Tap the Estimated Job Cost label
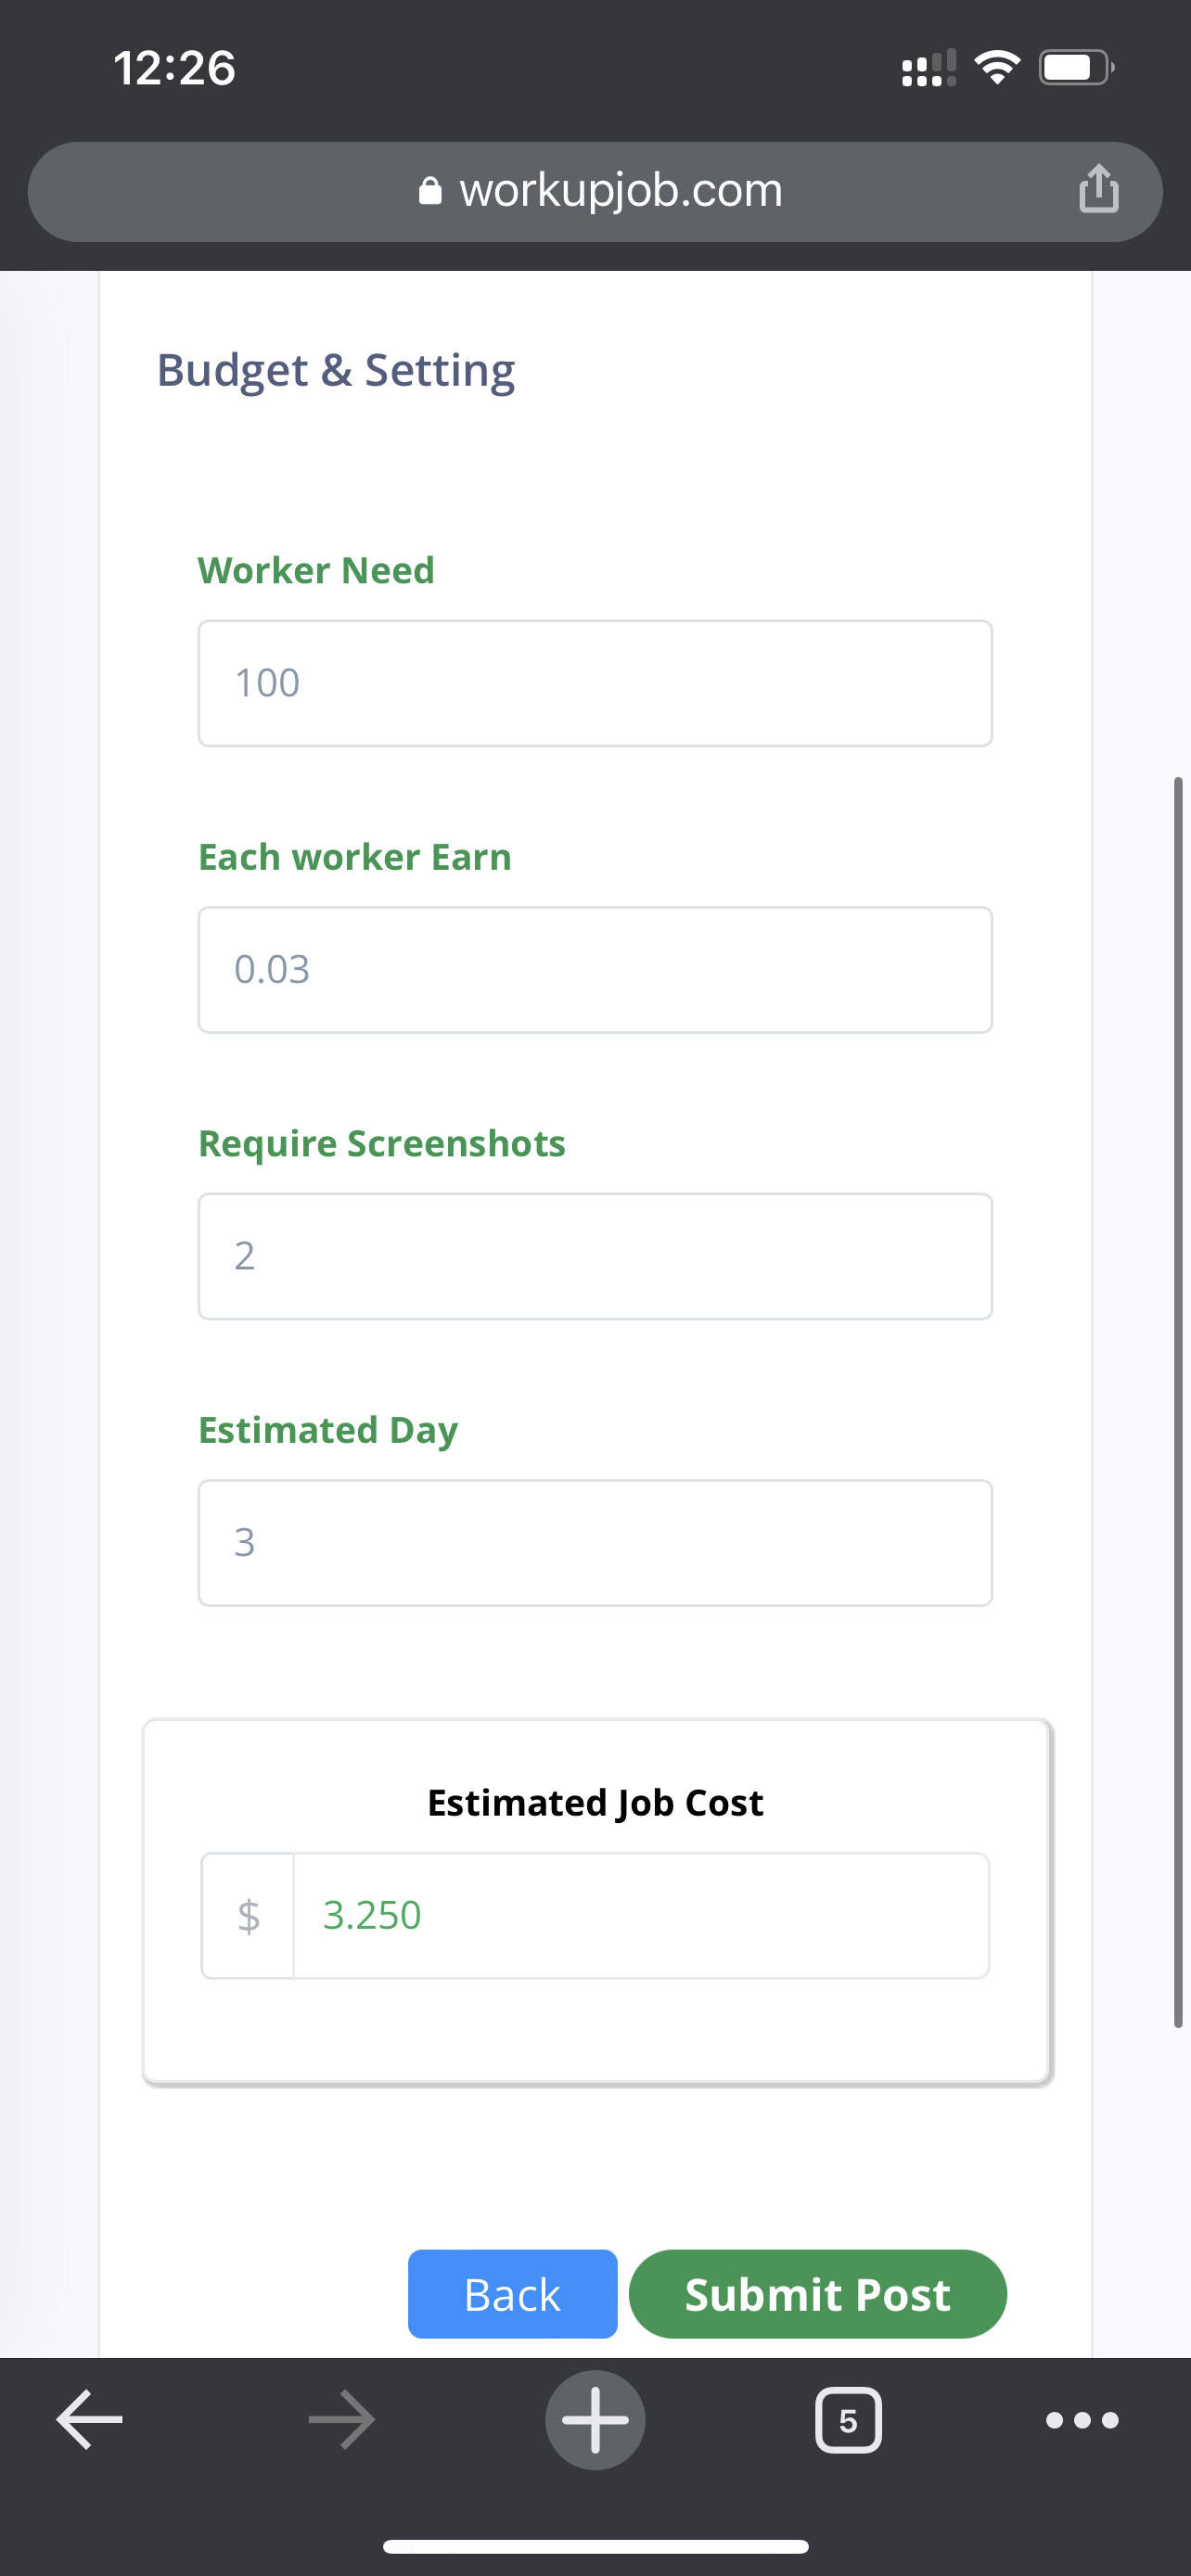 click(x=595, y=1802)
